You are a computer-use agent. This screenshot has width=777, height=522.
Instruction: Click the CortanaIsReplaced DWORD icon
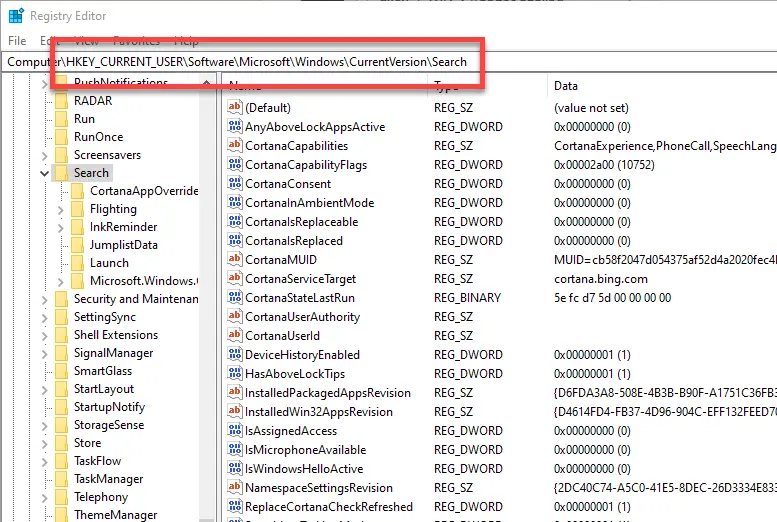[x=234, y=240]
